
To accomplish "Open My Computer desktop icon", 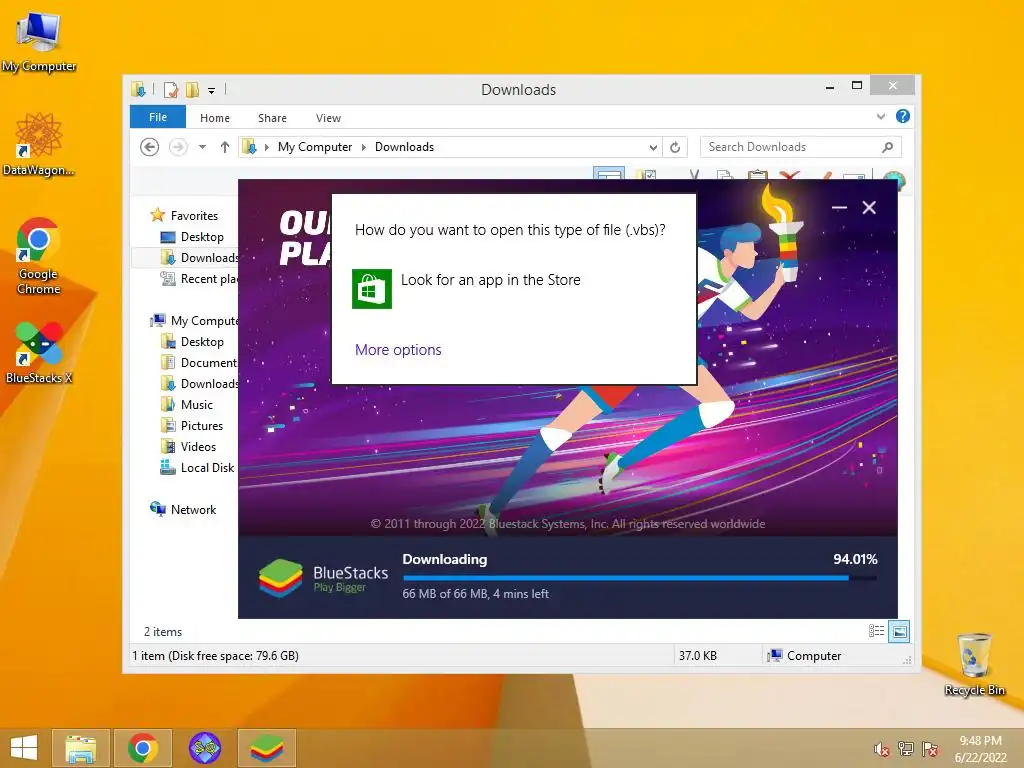I will pos(39,42).
